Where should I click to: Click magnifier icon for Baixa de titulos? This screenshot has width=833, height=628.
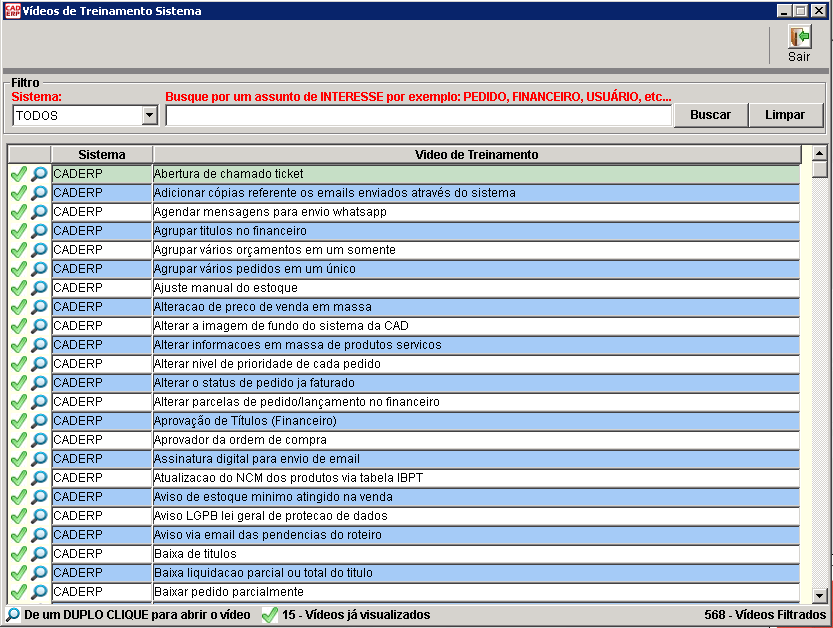pos(39,554)
